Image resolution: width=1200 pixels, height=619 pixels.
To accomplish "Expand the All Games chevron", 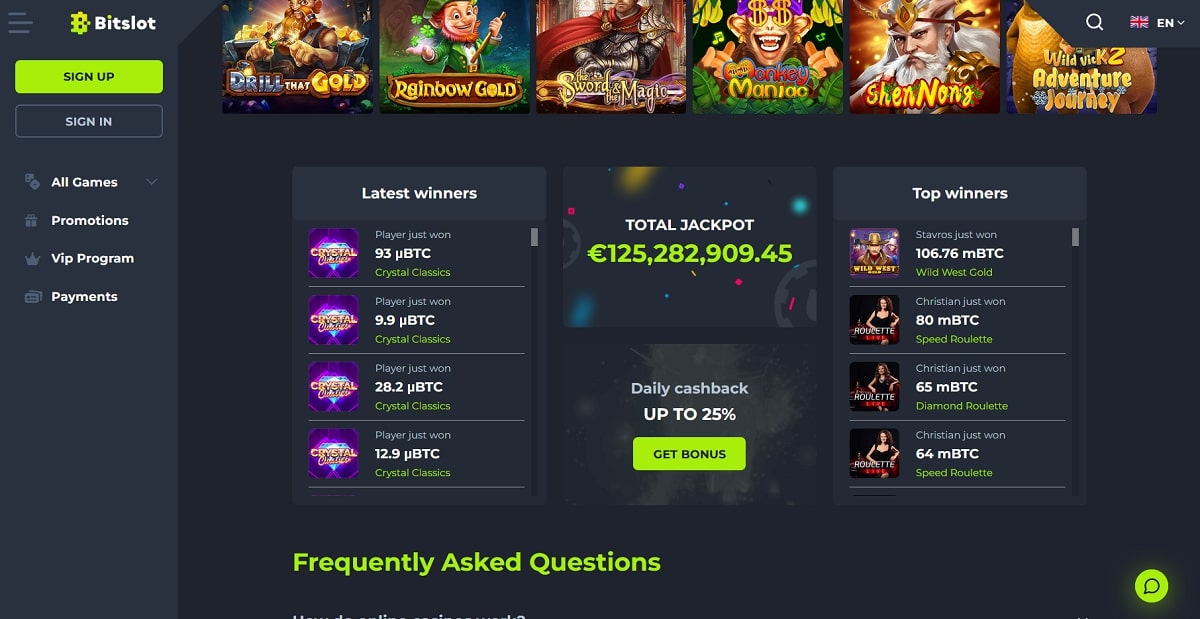I will tap(152, 182).
